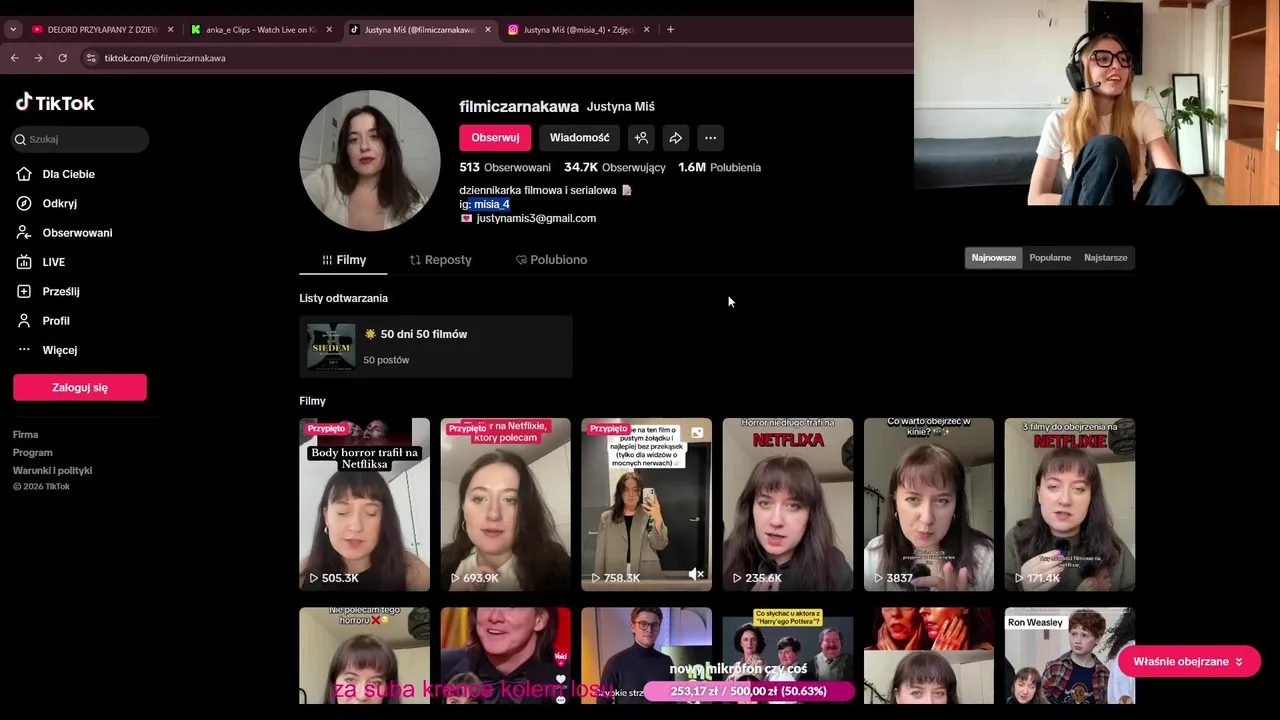View site information icon in address bar

[x=92, y=58]
